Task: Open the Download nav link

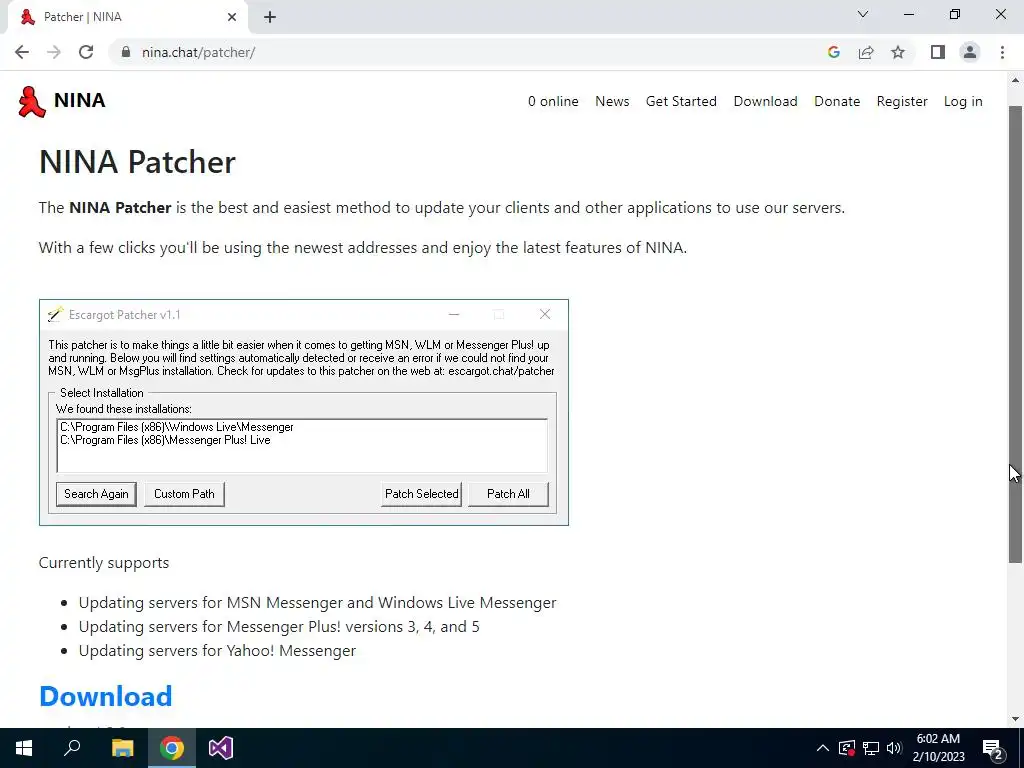Action: 765,101
